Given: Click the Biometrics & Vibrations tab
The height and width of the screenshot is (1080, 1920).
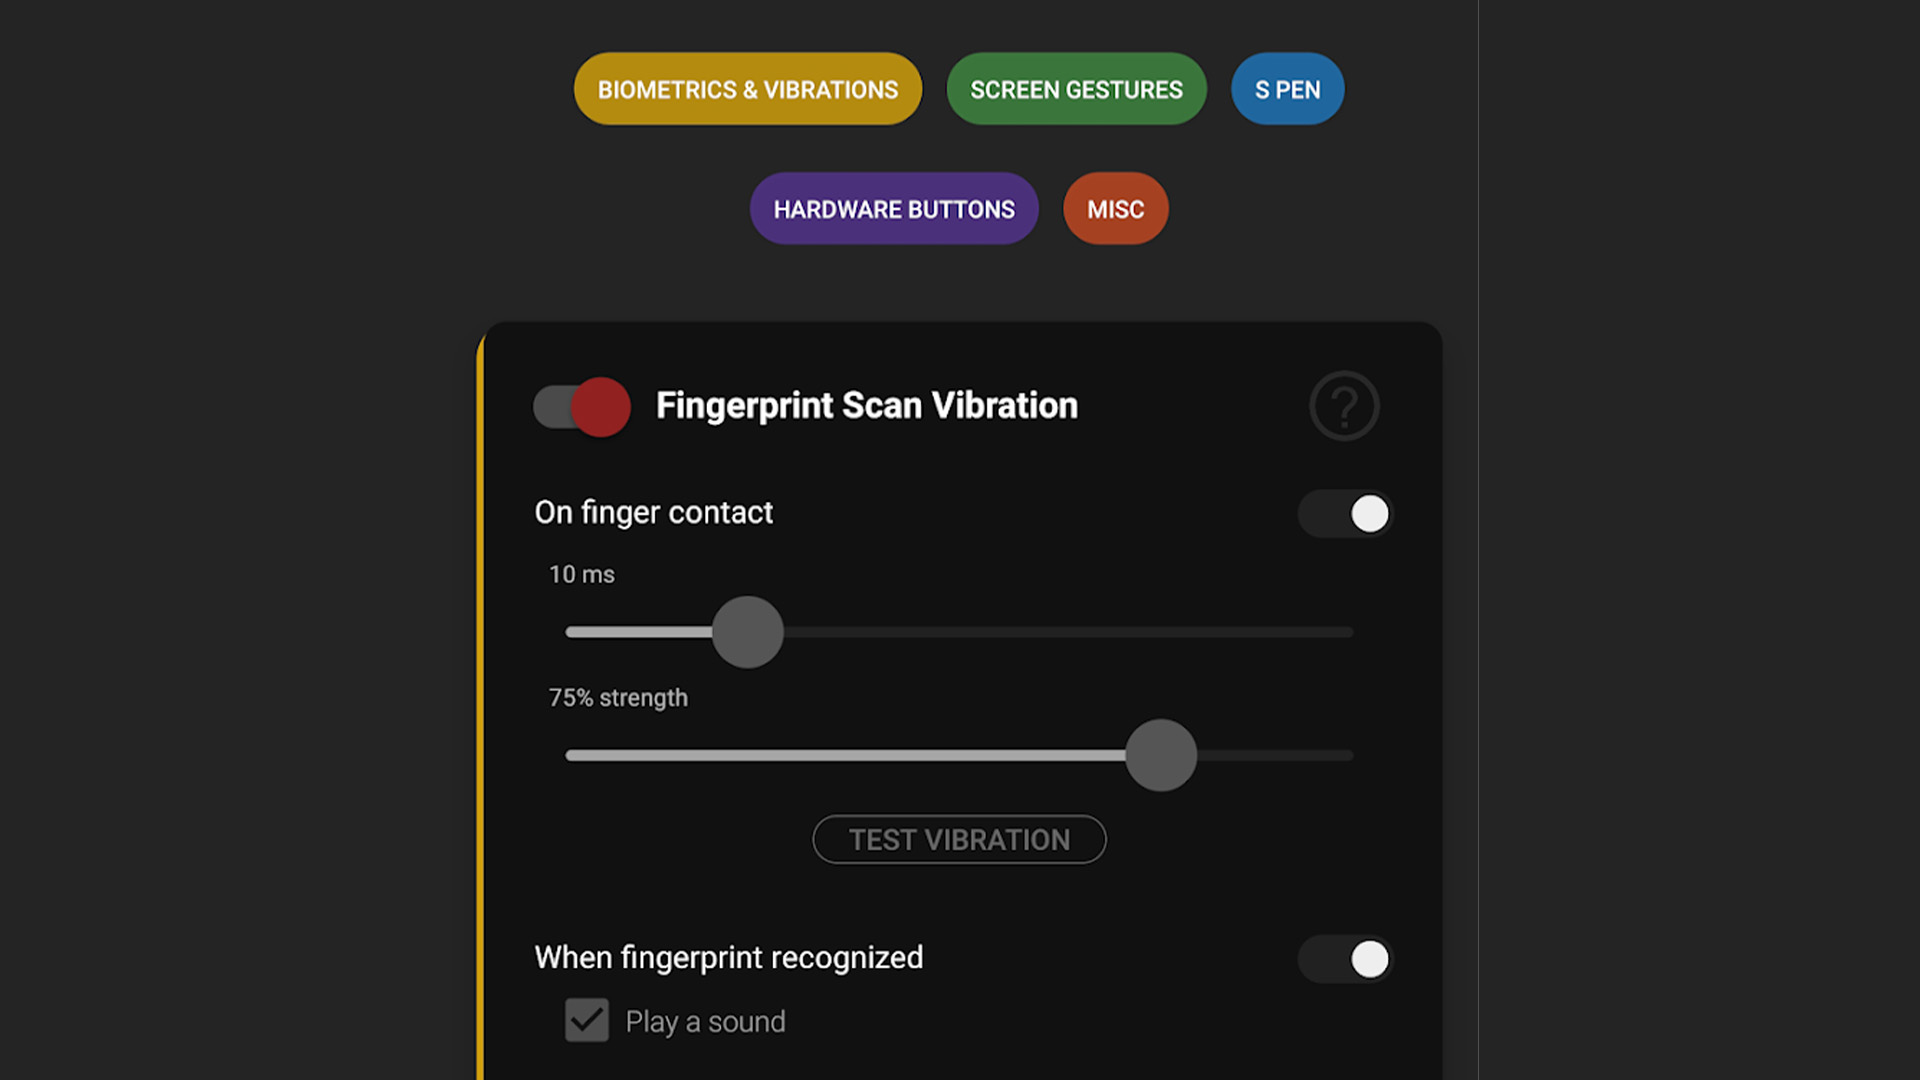Looking at the screenshot, I should point(748,88).
